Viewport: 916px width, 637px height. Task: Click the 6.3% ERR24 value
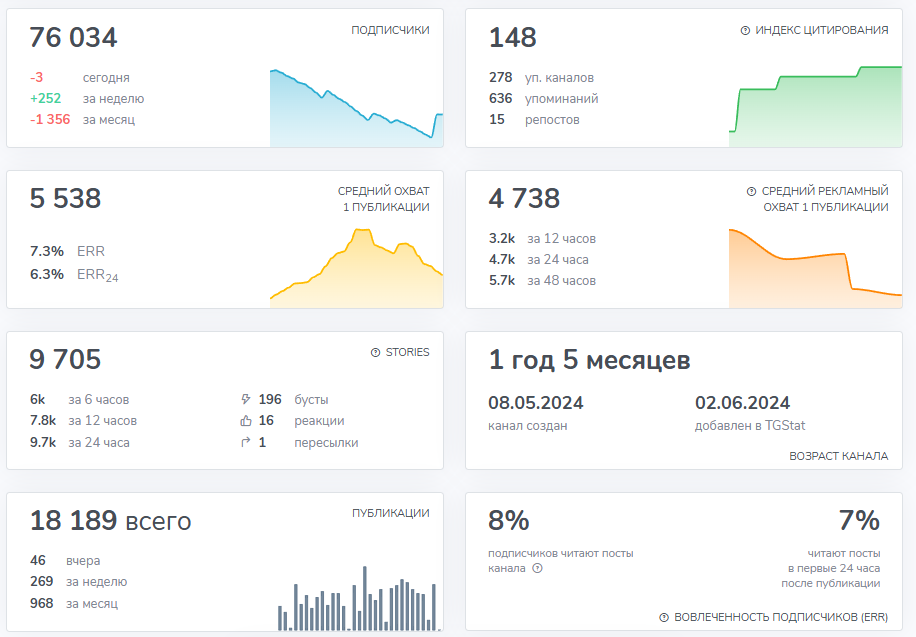tap(47, 274)
